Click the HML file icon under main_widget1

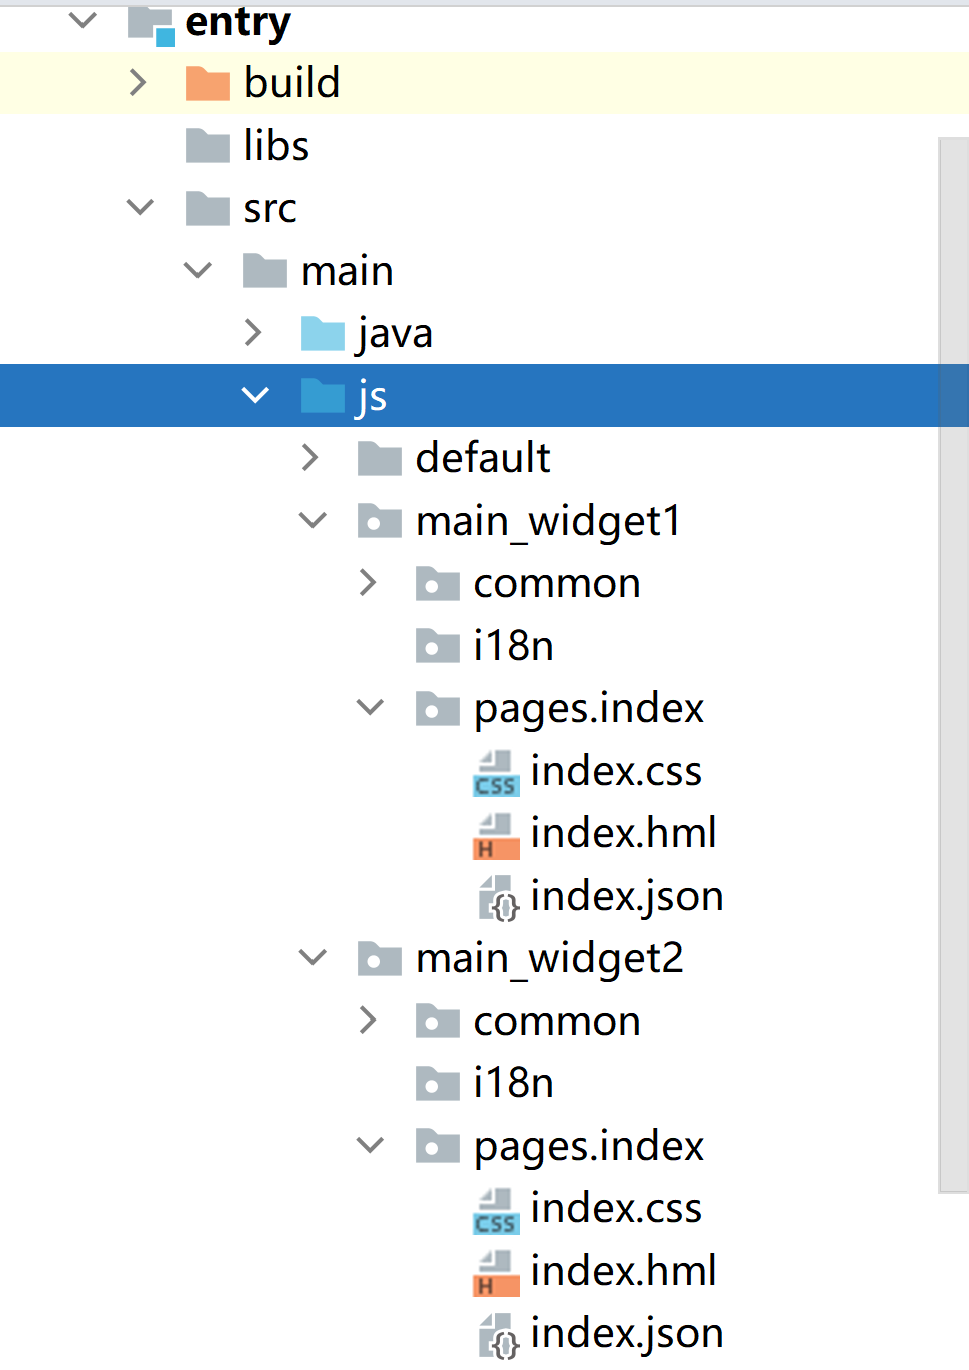pos(496,835)
